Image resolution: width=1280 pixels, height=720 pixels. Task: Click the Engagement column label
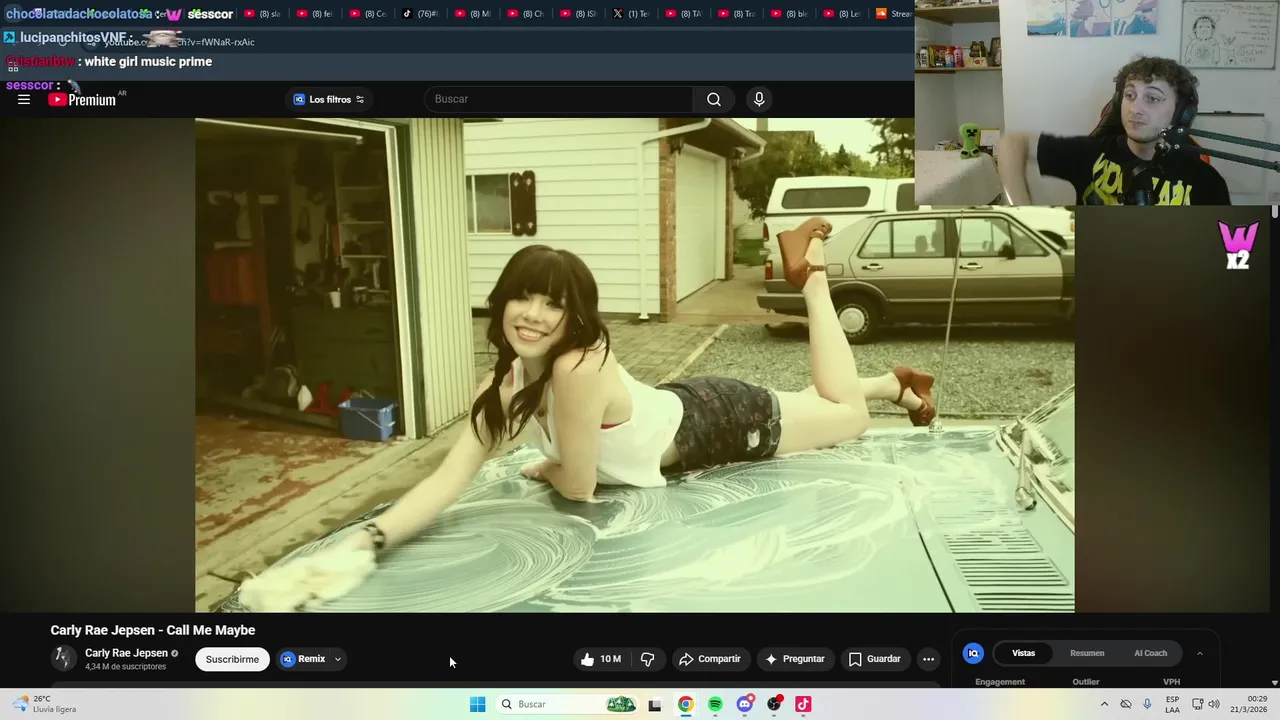pyautogui.click(x=1000, y=682)
